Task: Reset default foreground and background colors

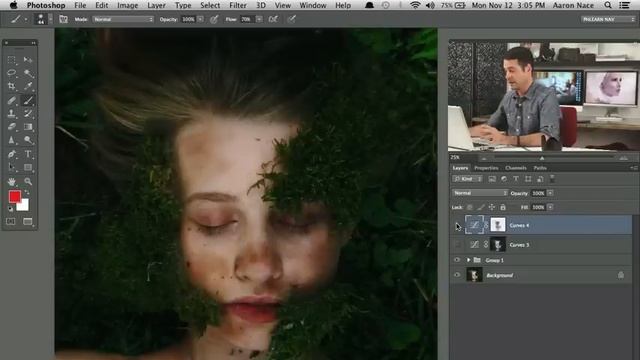Action: coord(10,209)
